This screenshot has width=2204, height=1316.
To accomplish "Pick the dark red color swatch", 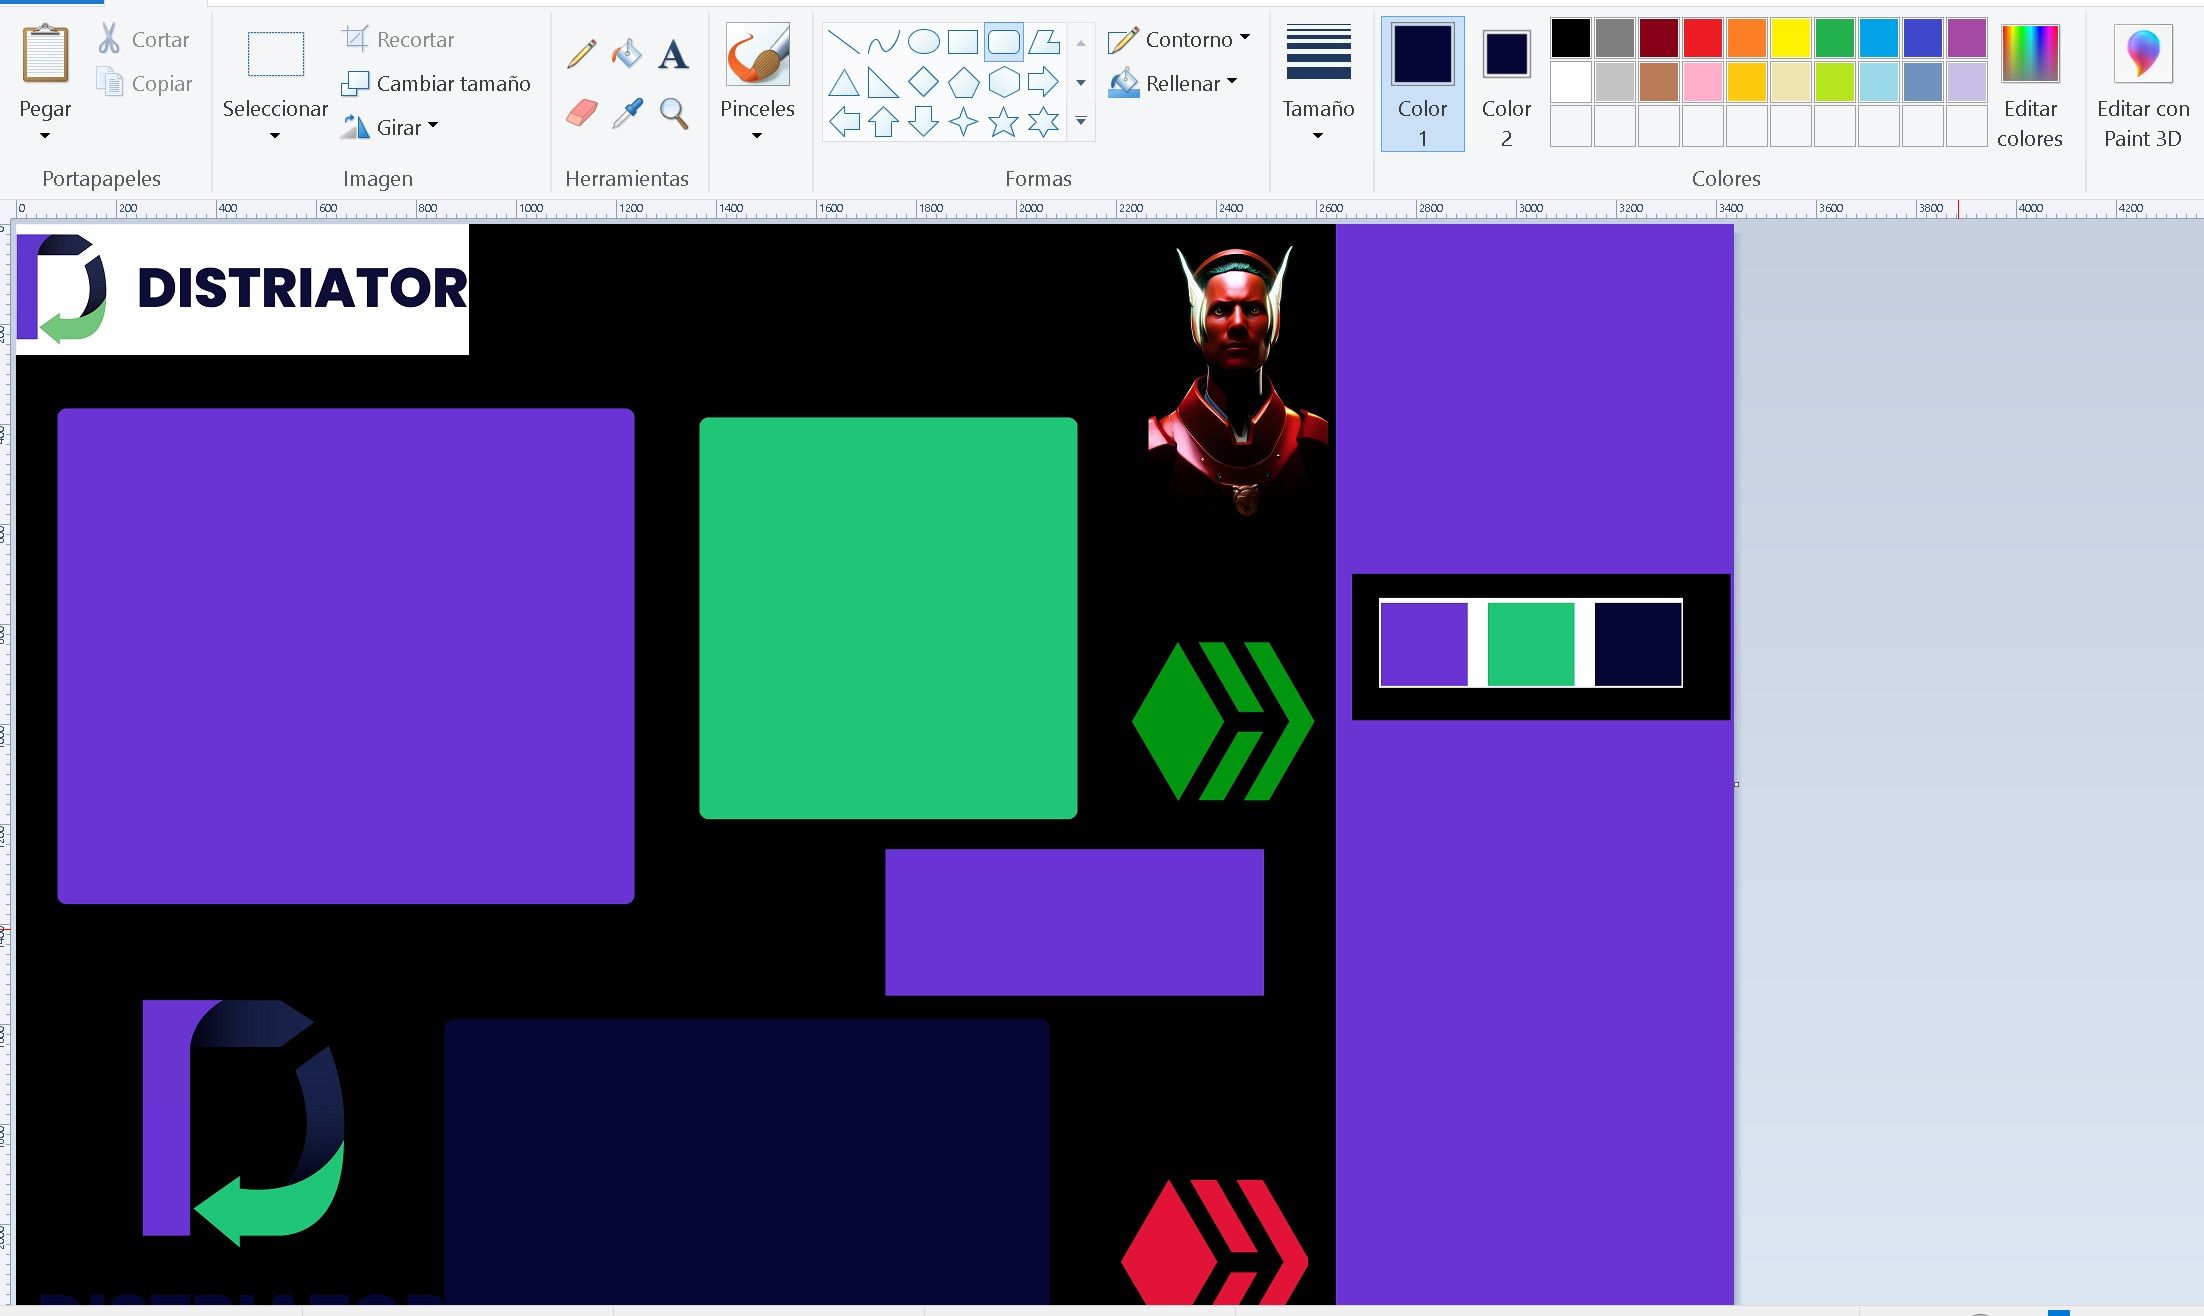I will (1658, 38).
